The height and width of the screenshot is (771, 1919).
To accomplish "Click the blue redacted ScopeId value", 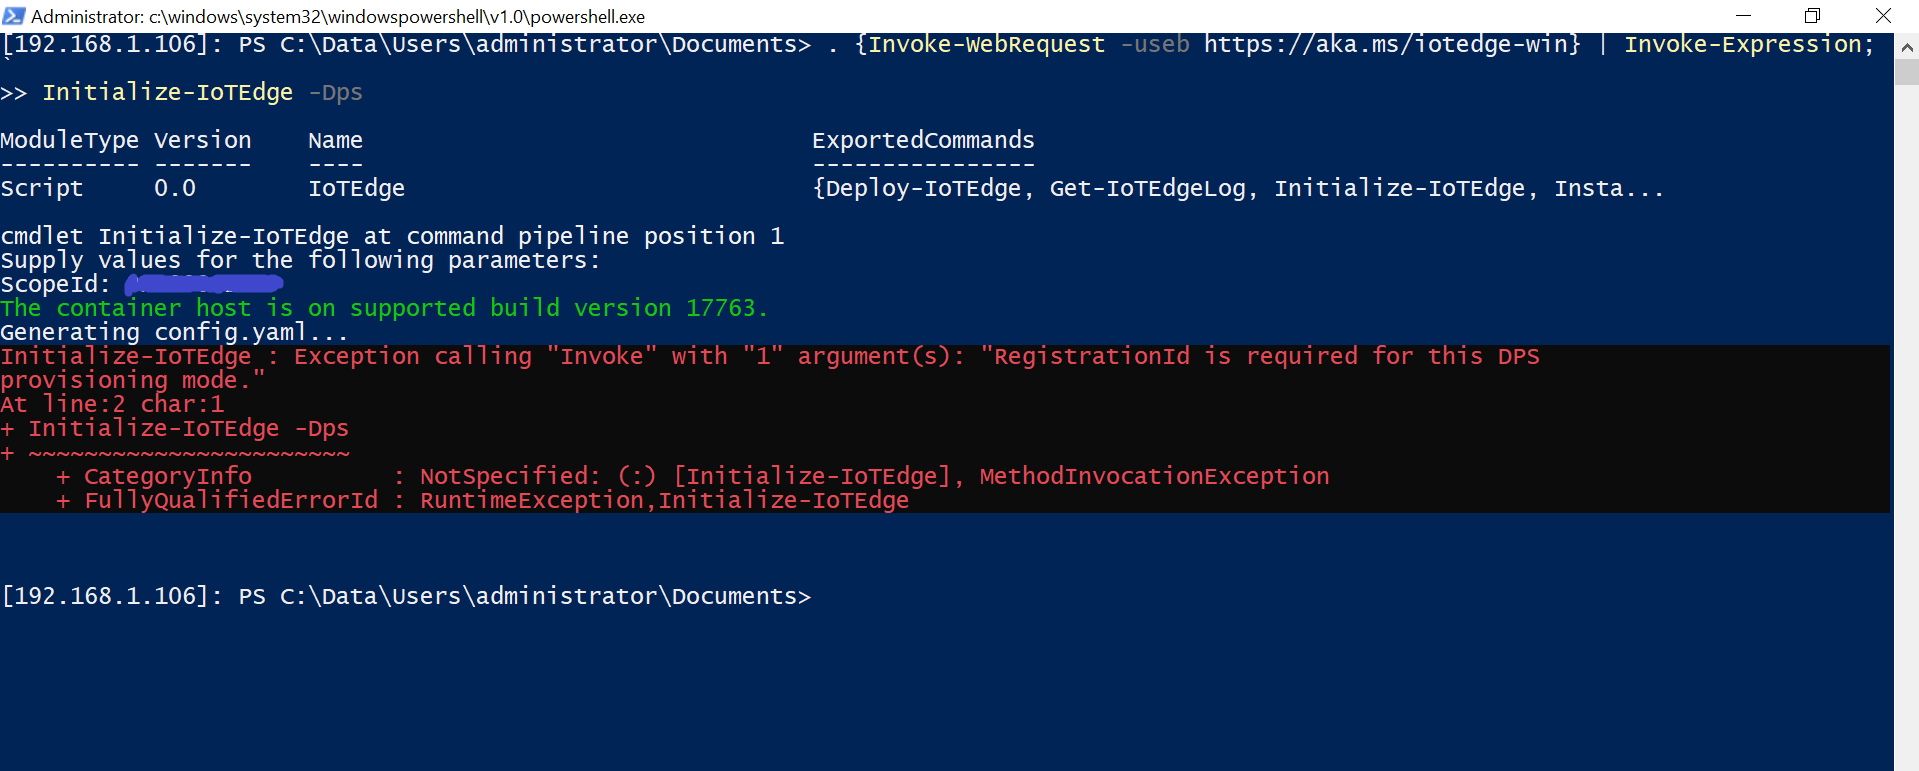I will pyautogui.click(x=203, y=283).
